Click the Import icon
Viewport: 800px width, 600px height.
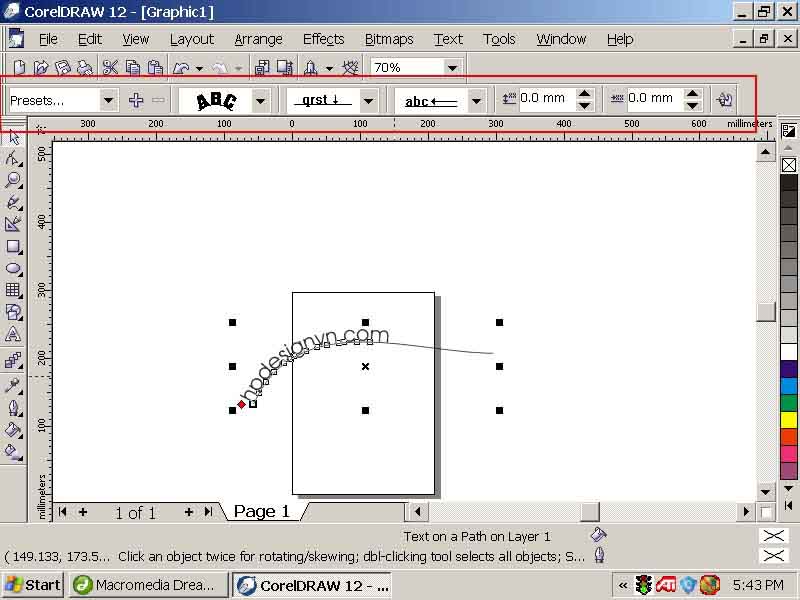pos(262,67)
